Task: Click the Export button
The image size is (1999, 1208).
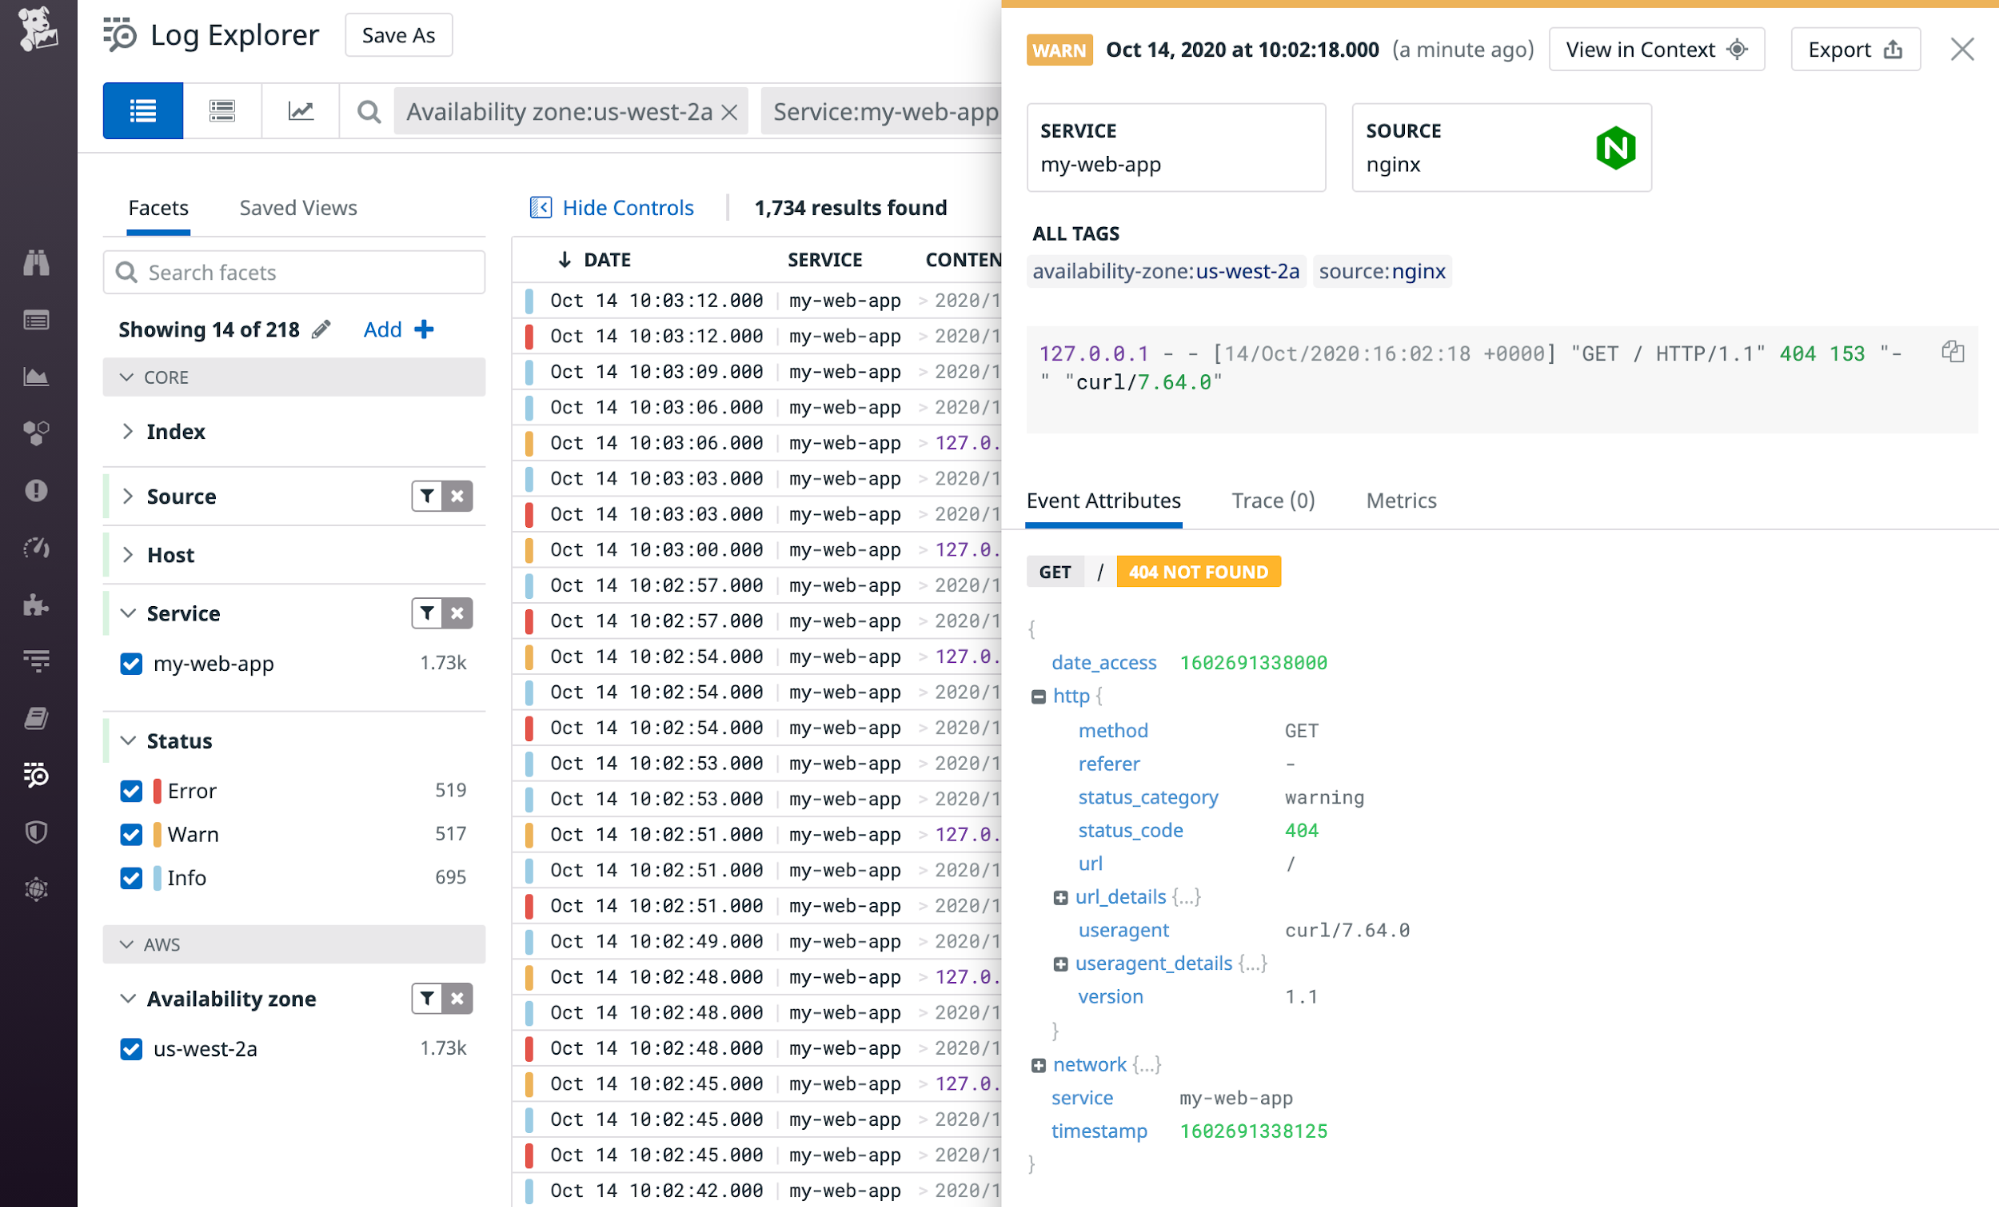Action: point(1855,49)
